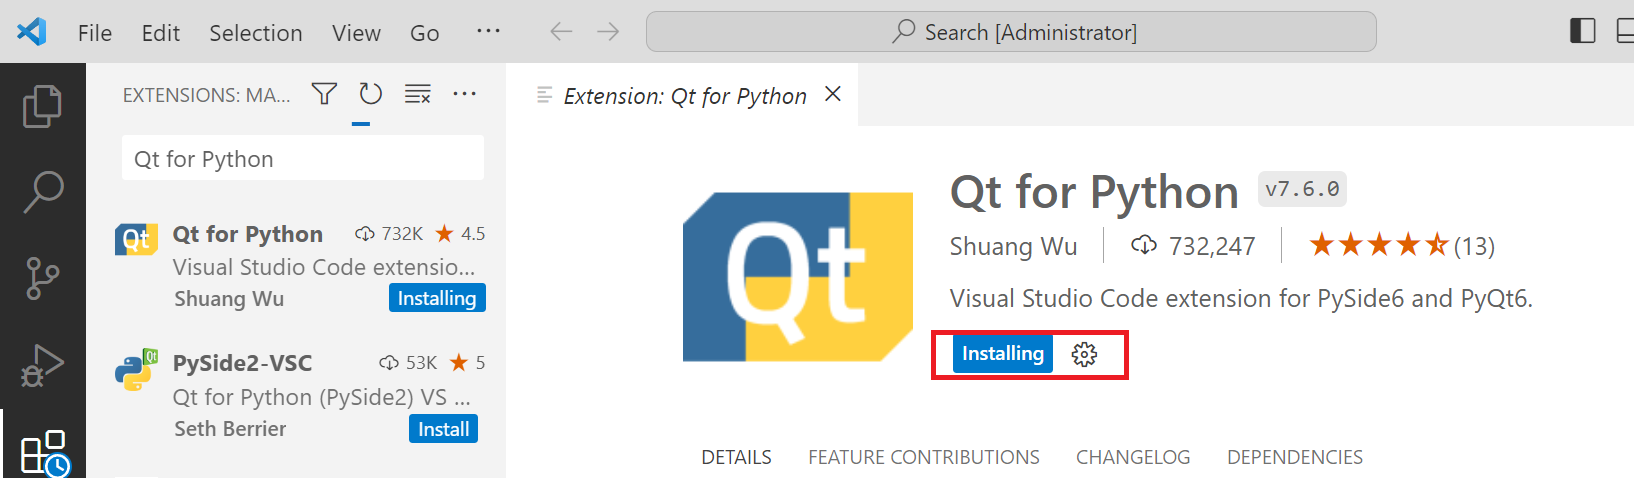The width and height of the screenshot is (1634, 478).
Task: Open the Search view in activity bar
Action: (x=42, y=191)
